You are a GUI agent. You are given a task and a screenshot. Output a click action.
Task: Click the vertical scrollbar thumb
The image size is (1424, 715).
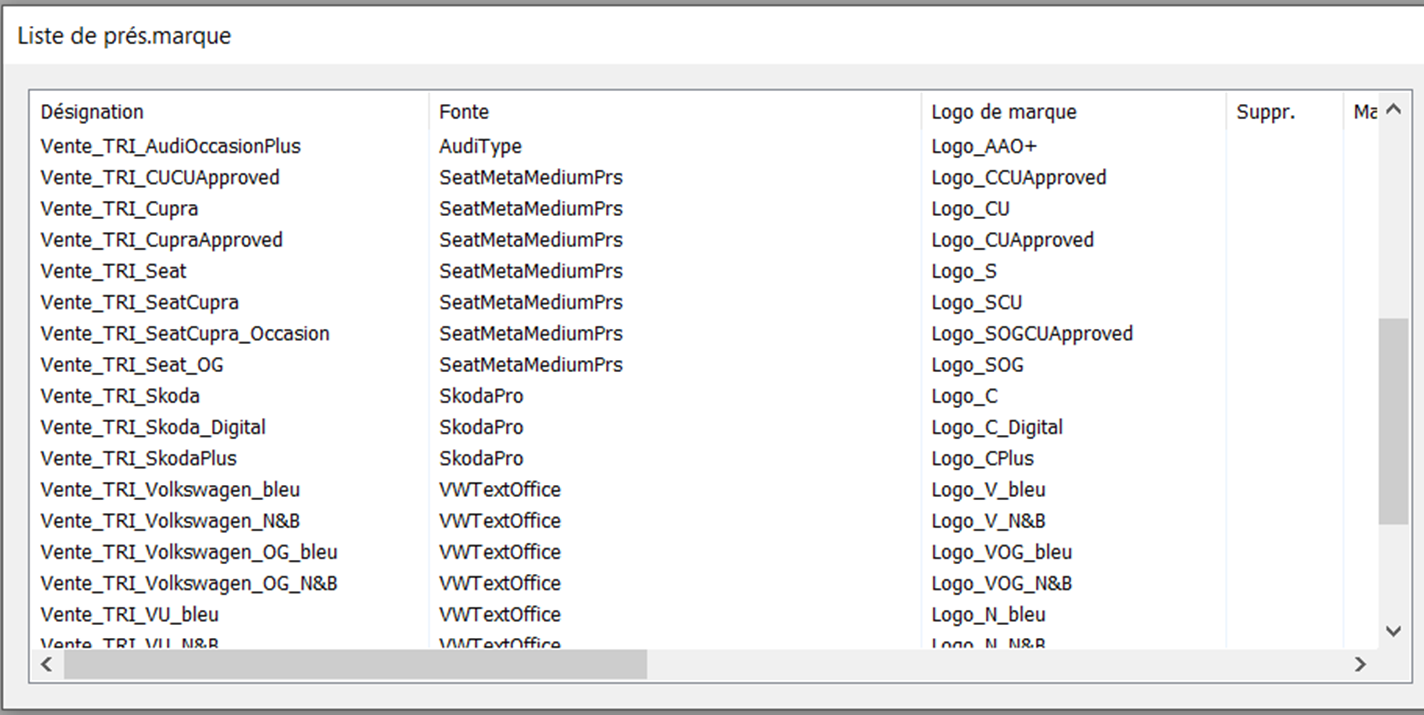pyautogui.click(x=1394, y=421)
